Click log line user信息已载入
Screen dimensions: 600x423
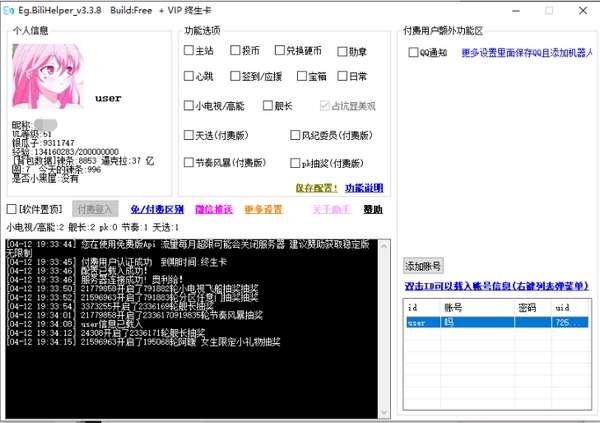click(75, 324)
